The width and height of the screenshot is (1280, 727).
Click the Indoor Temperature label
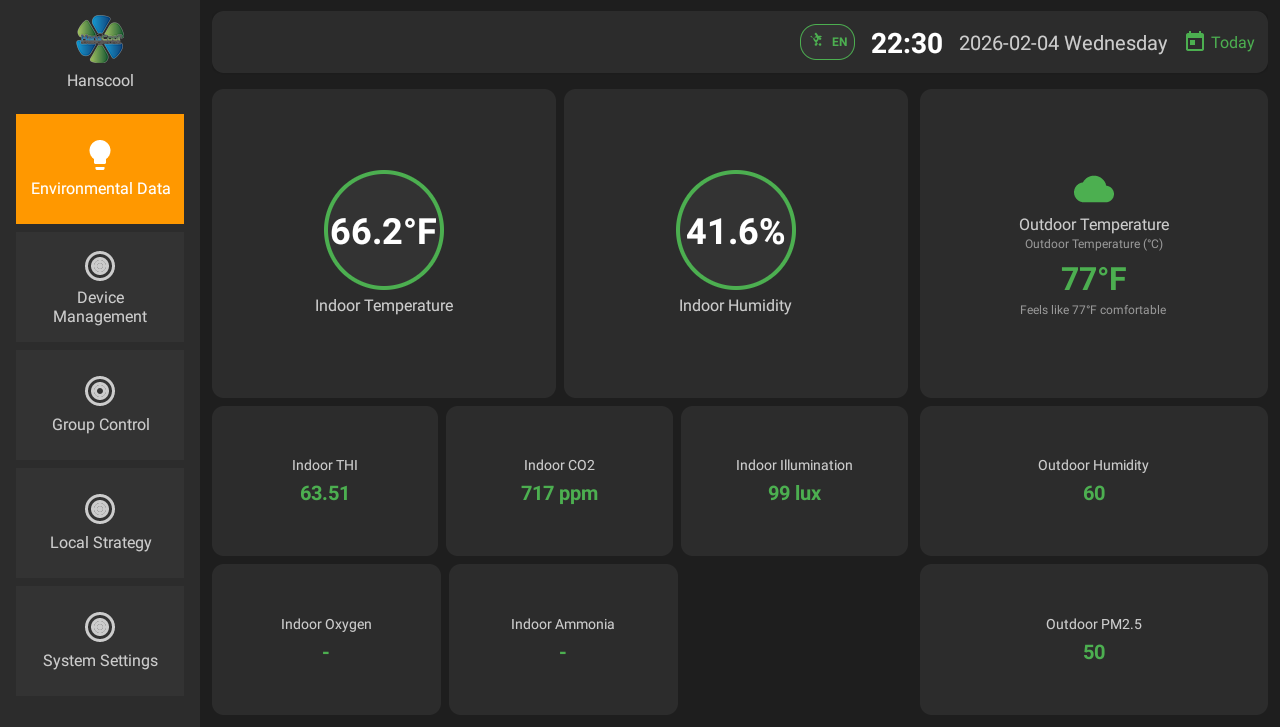tap(384, 306)
